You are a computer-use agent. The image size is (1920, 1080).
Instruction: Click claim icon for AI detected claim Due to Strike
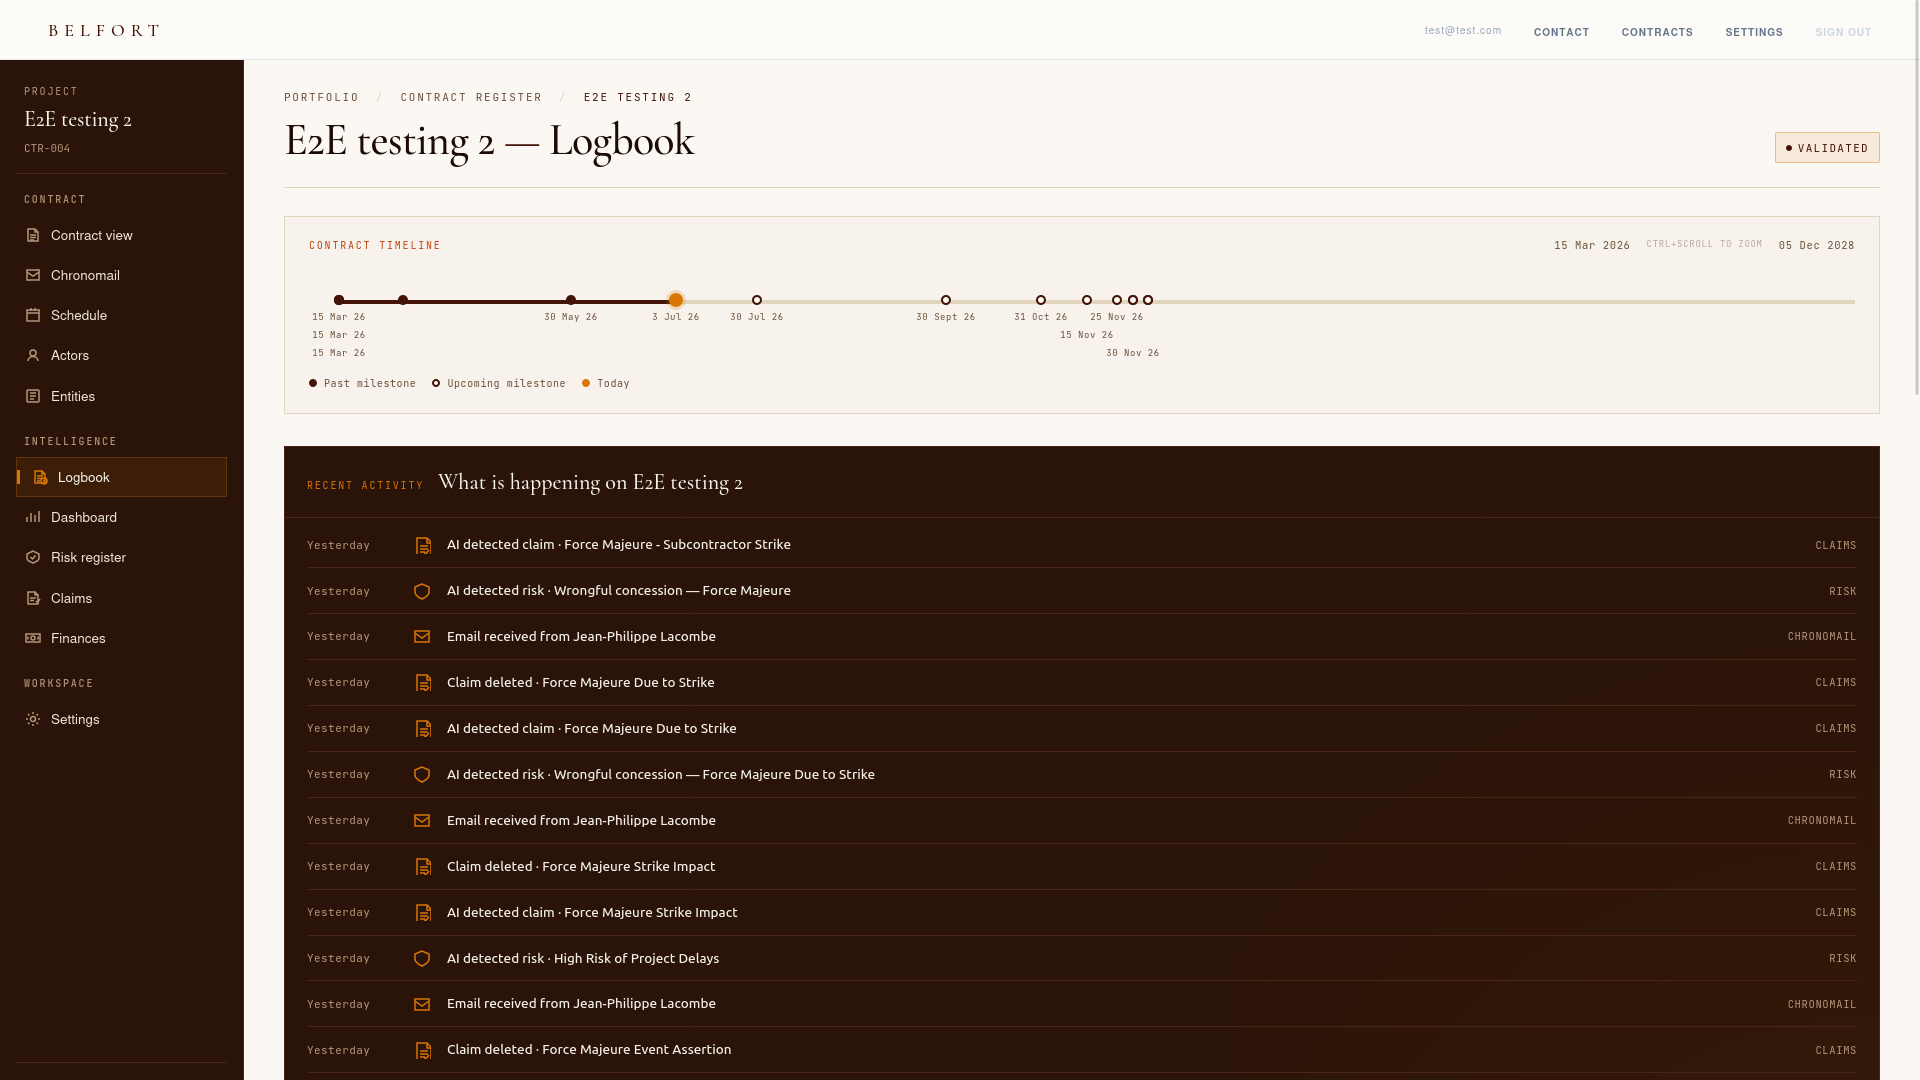tap(423, 729)
